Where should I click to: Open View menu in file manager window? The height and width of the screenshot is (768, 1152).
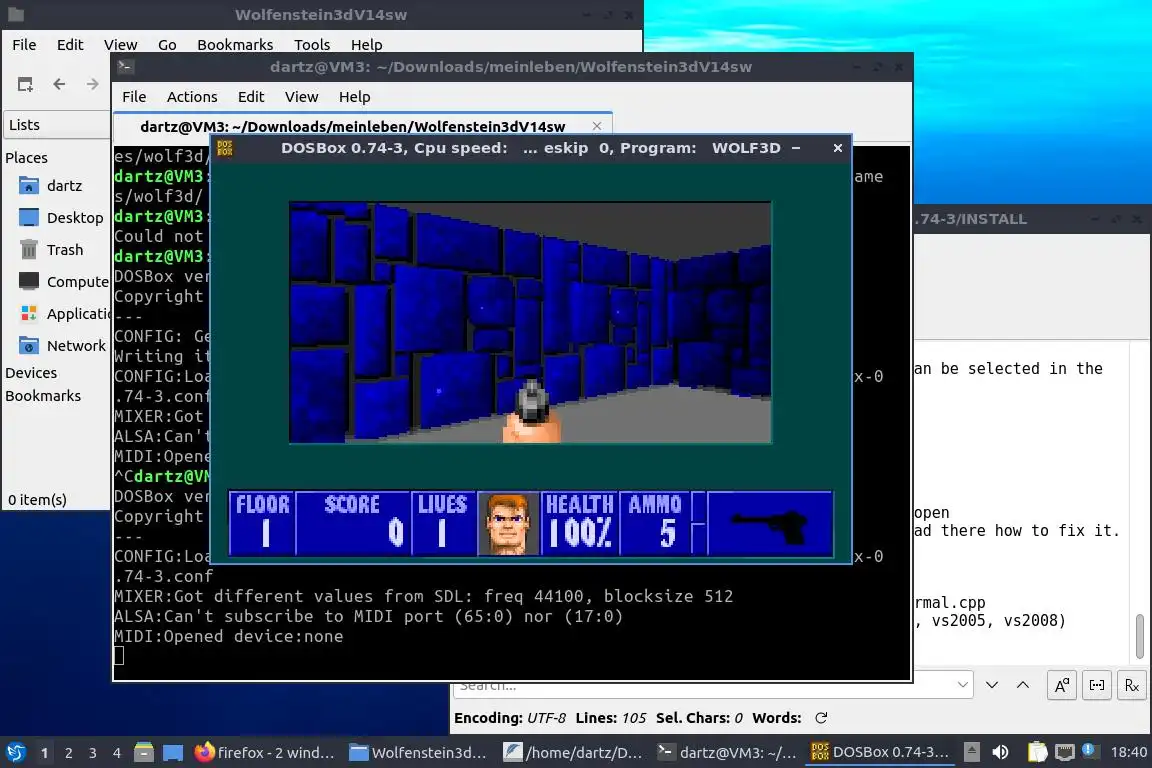click(x=120, y=45)
